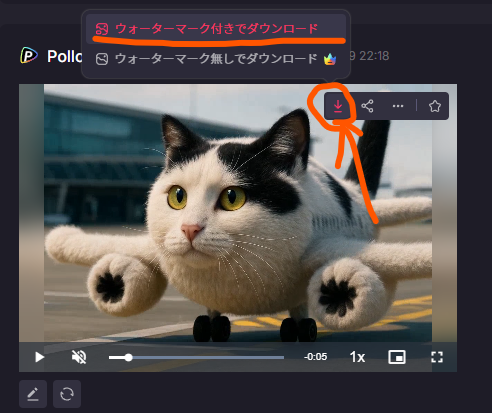Click the cat airplane video frame
The width and height of the screenshot is (492, 413).
coord(238,213)
